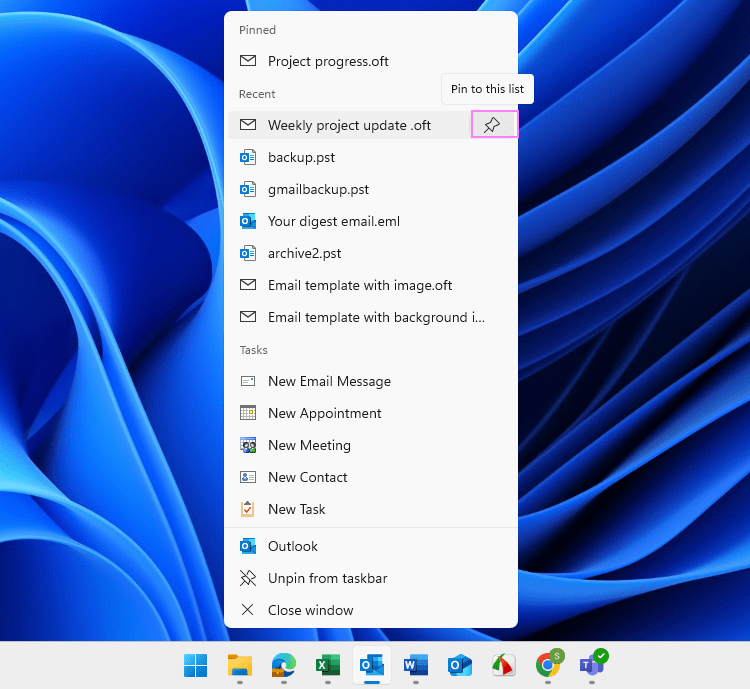The image size is (750, 689).
Task: Open Email template with image.oft
Action: coord(371,286)
